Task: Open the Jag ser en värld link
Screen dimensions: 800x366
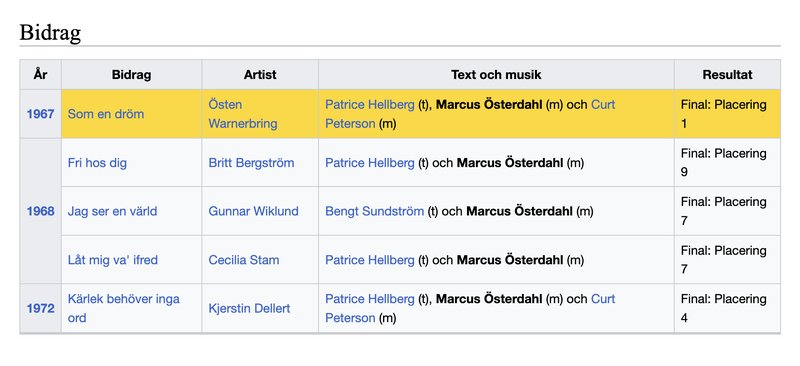Action: tap(112, 211)
